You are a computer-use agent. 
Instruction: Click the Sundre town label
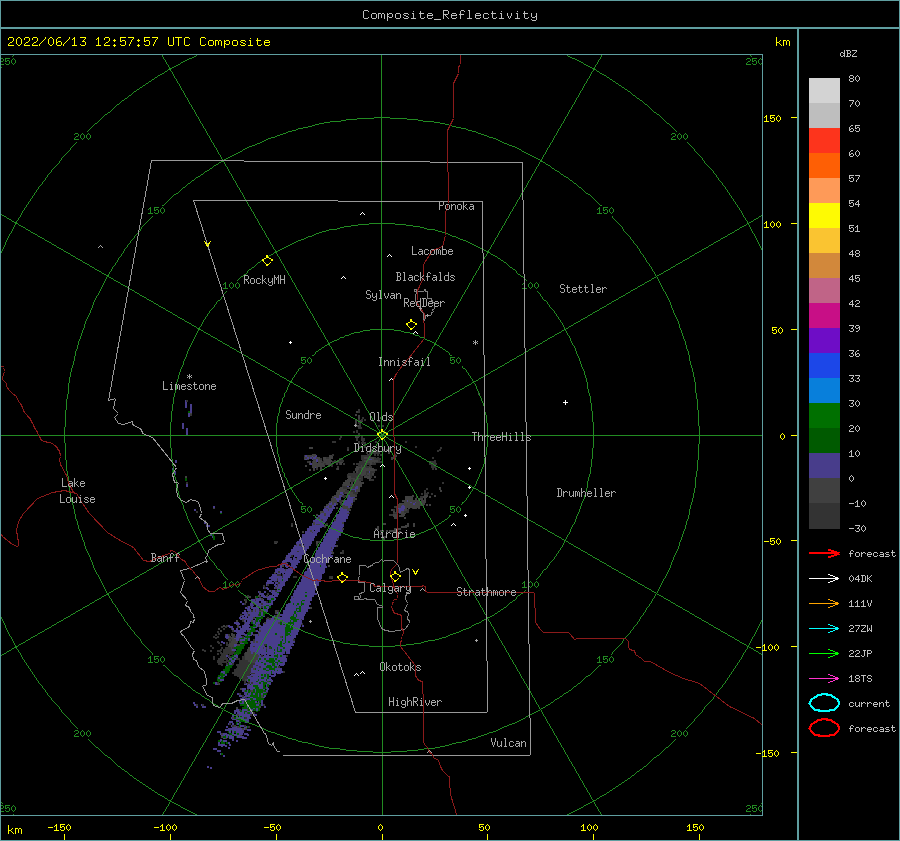(x=303, y=414)
